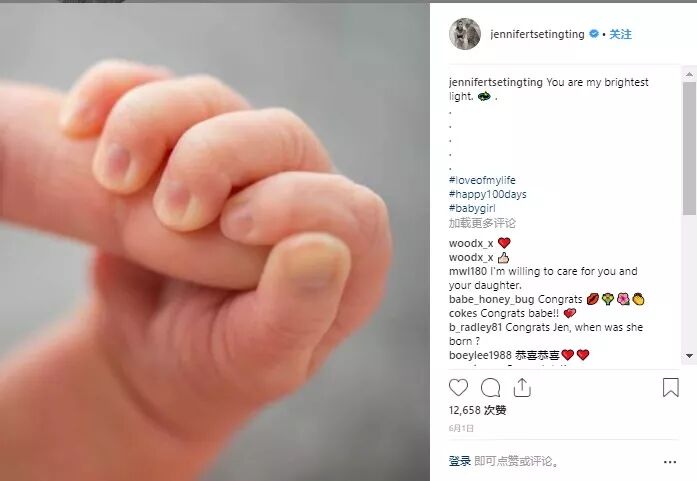Follow the account with 关注
697x481 pixels.
620,34
